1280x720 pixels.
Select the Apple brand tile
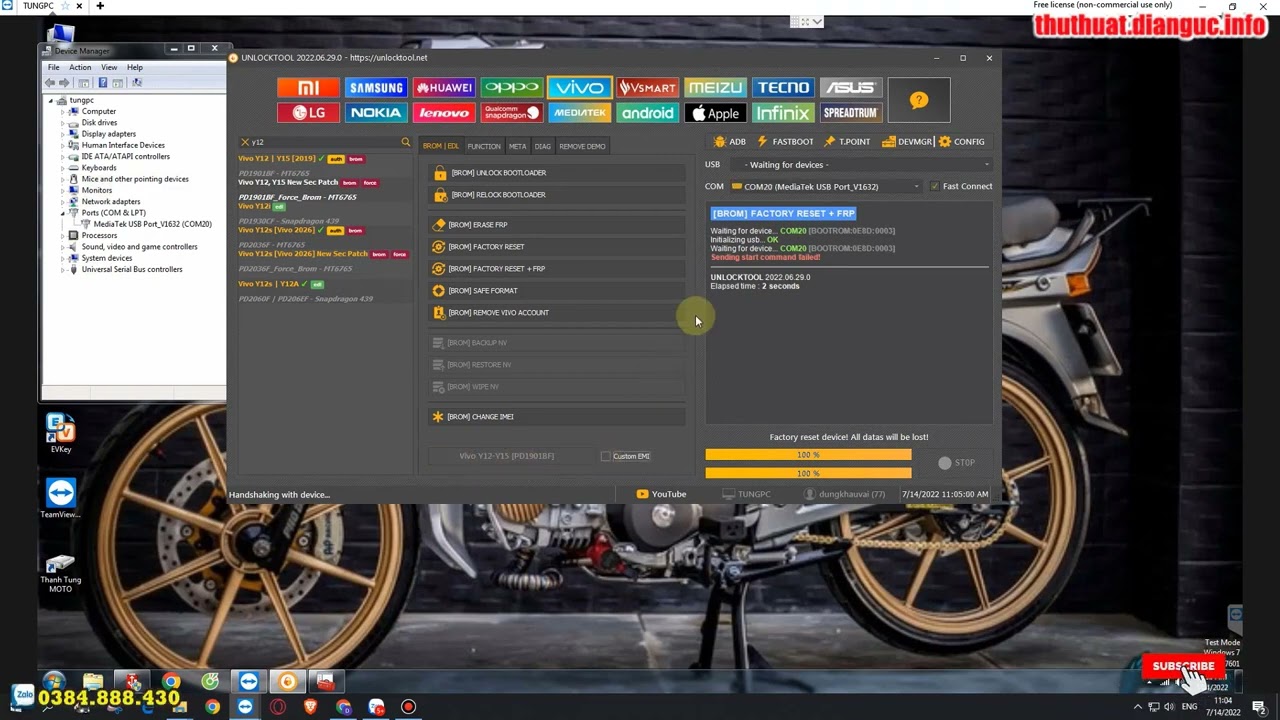tap(715, 113)
